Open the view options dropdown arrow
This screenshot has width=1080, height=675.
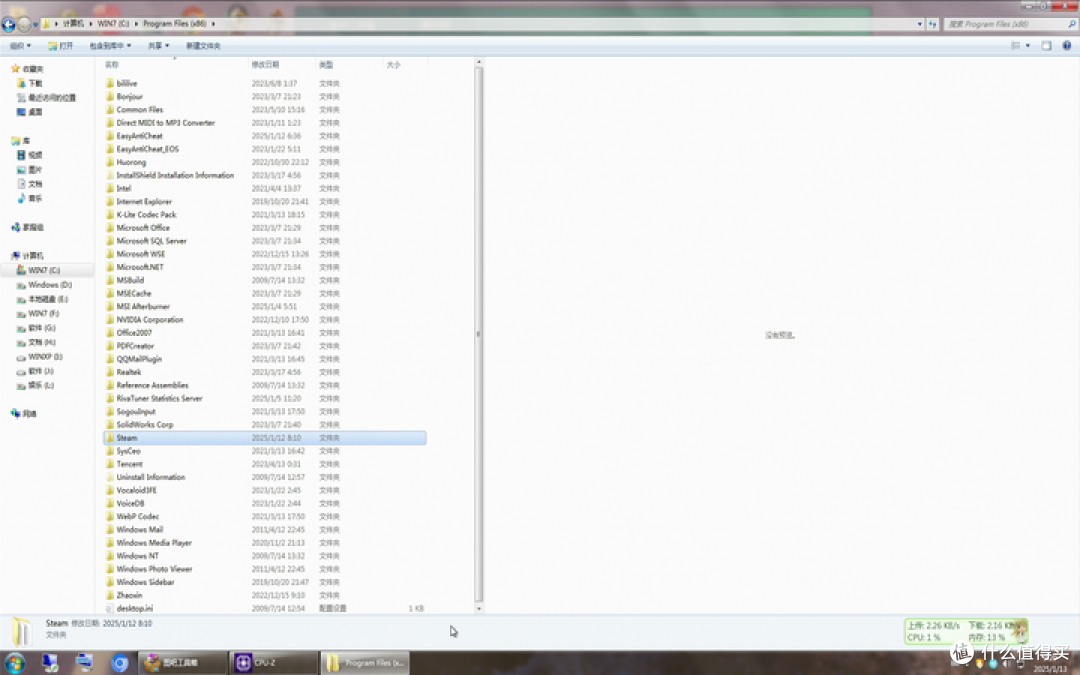click(x=1028, y=46)
